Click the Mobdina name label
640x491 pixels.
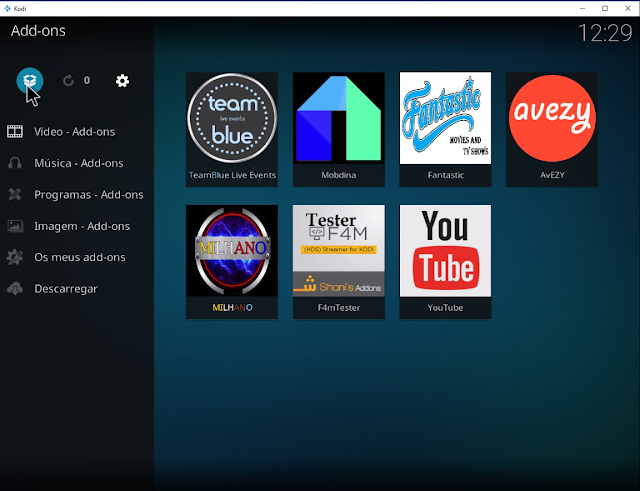tap(339, 175)
